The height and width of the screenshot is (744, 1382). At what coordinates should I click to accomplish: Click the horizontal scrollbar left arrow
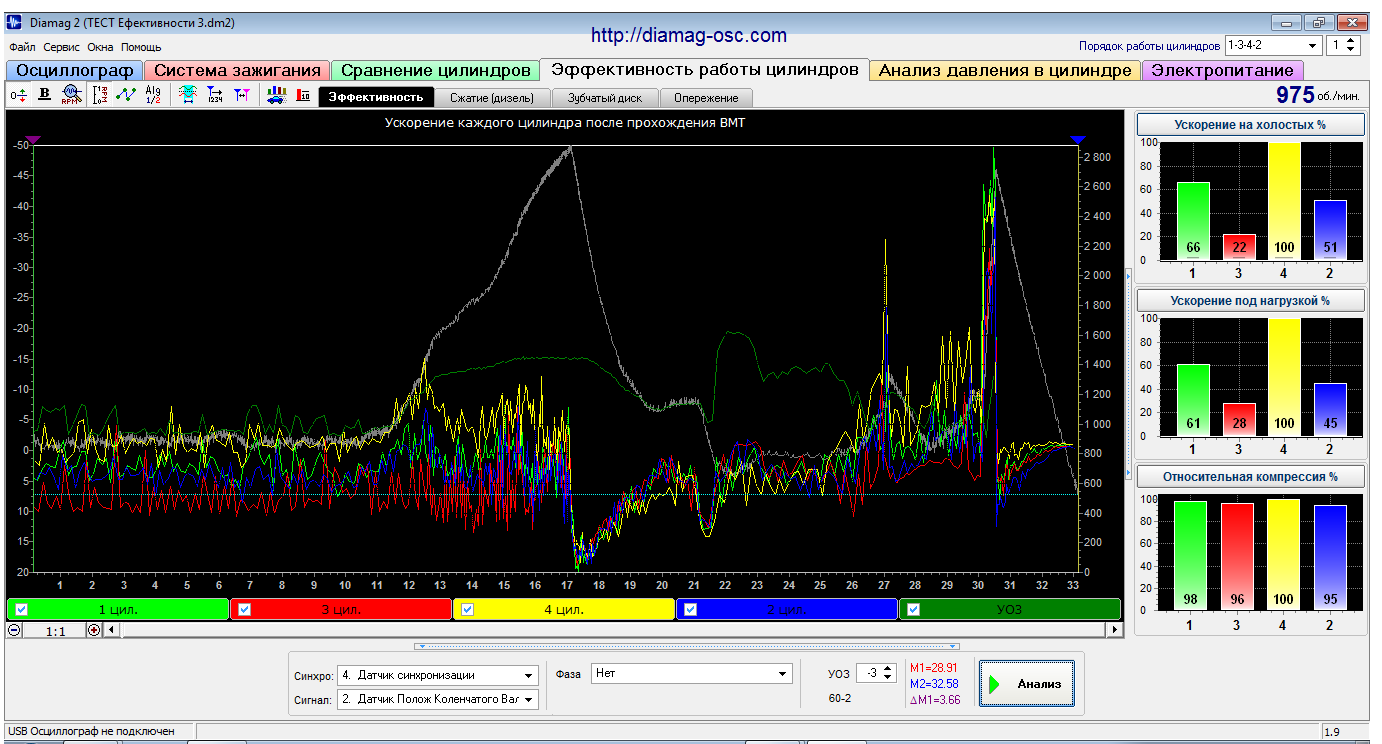[111, 630]
